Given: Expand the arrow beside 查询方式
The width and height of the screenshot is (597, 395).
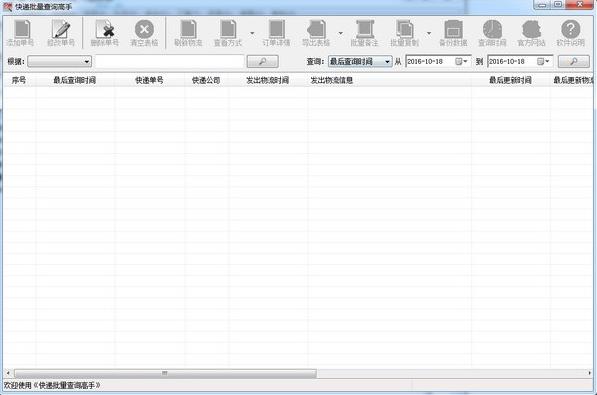Looking at the screenshot, I should click(x=252, y=34).
